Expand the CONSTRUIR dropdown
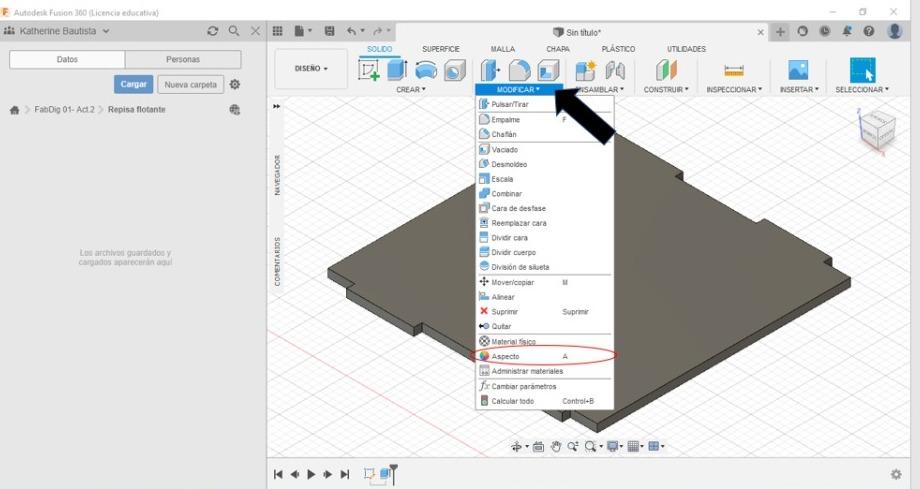The image size is (920, 489). pos(666,90)
